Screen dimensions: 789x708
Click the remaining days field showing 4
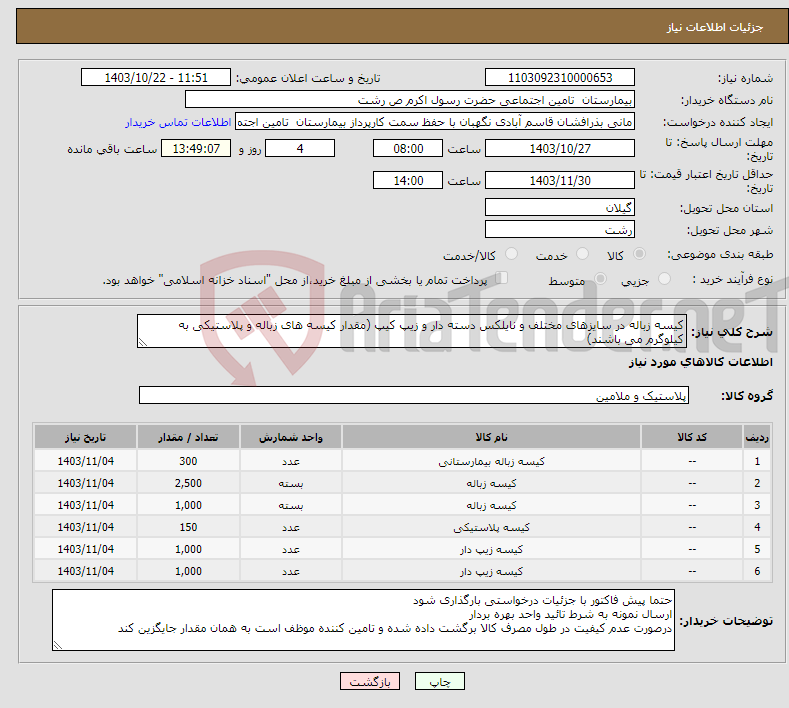300,148
